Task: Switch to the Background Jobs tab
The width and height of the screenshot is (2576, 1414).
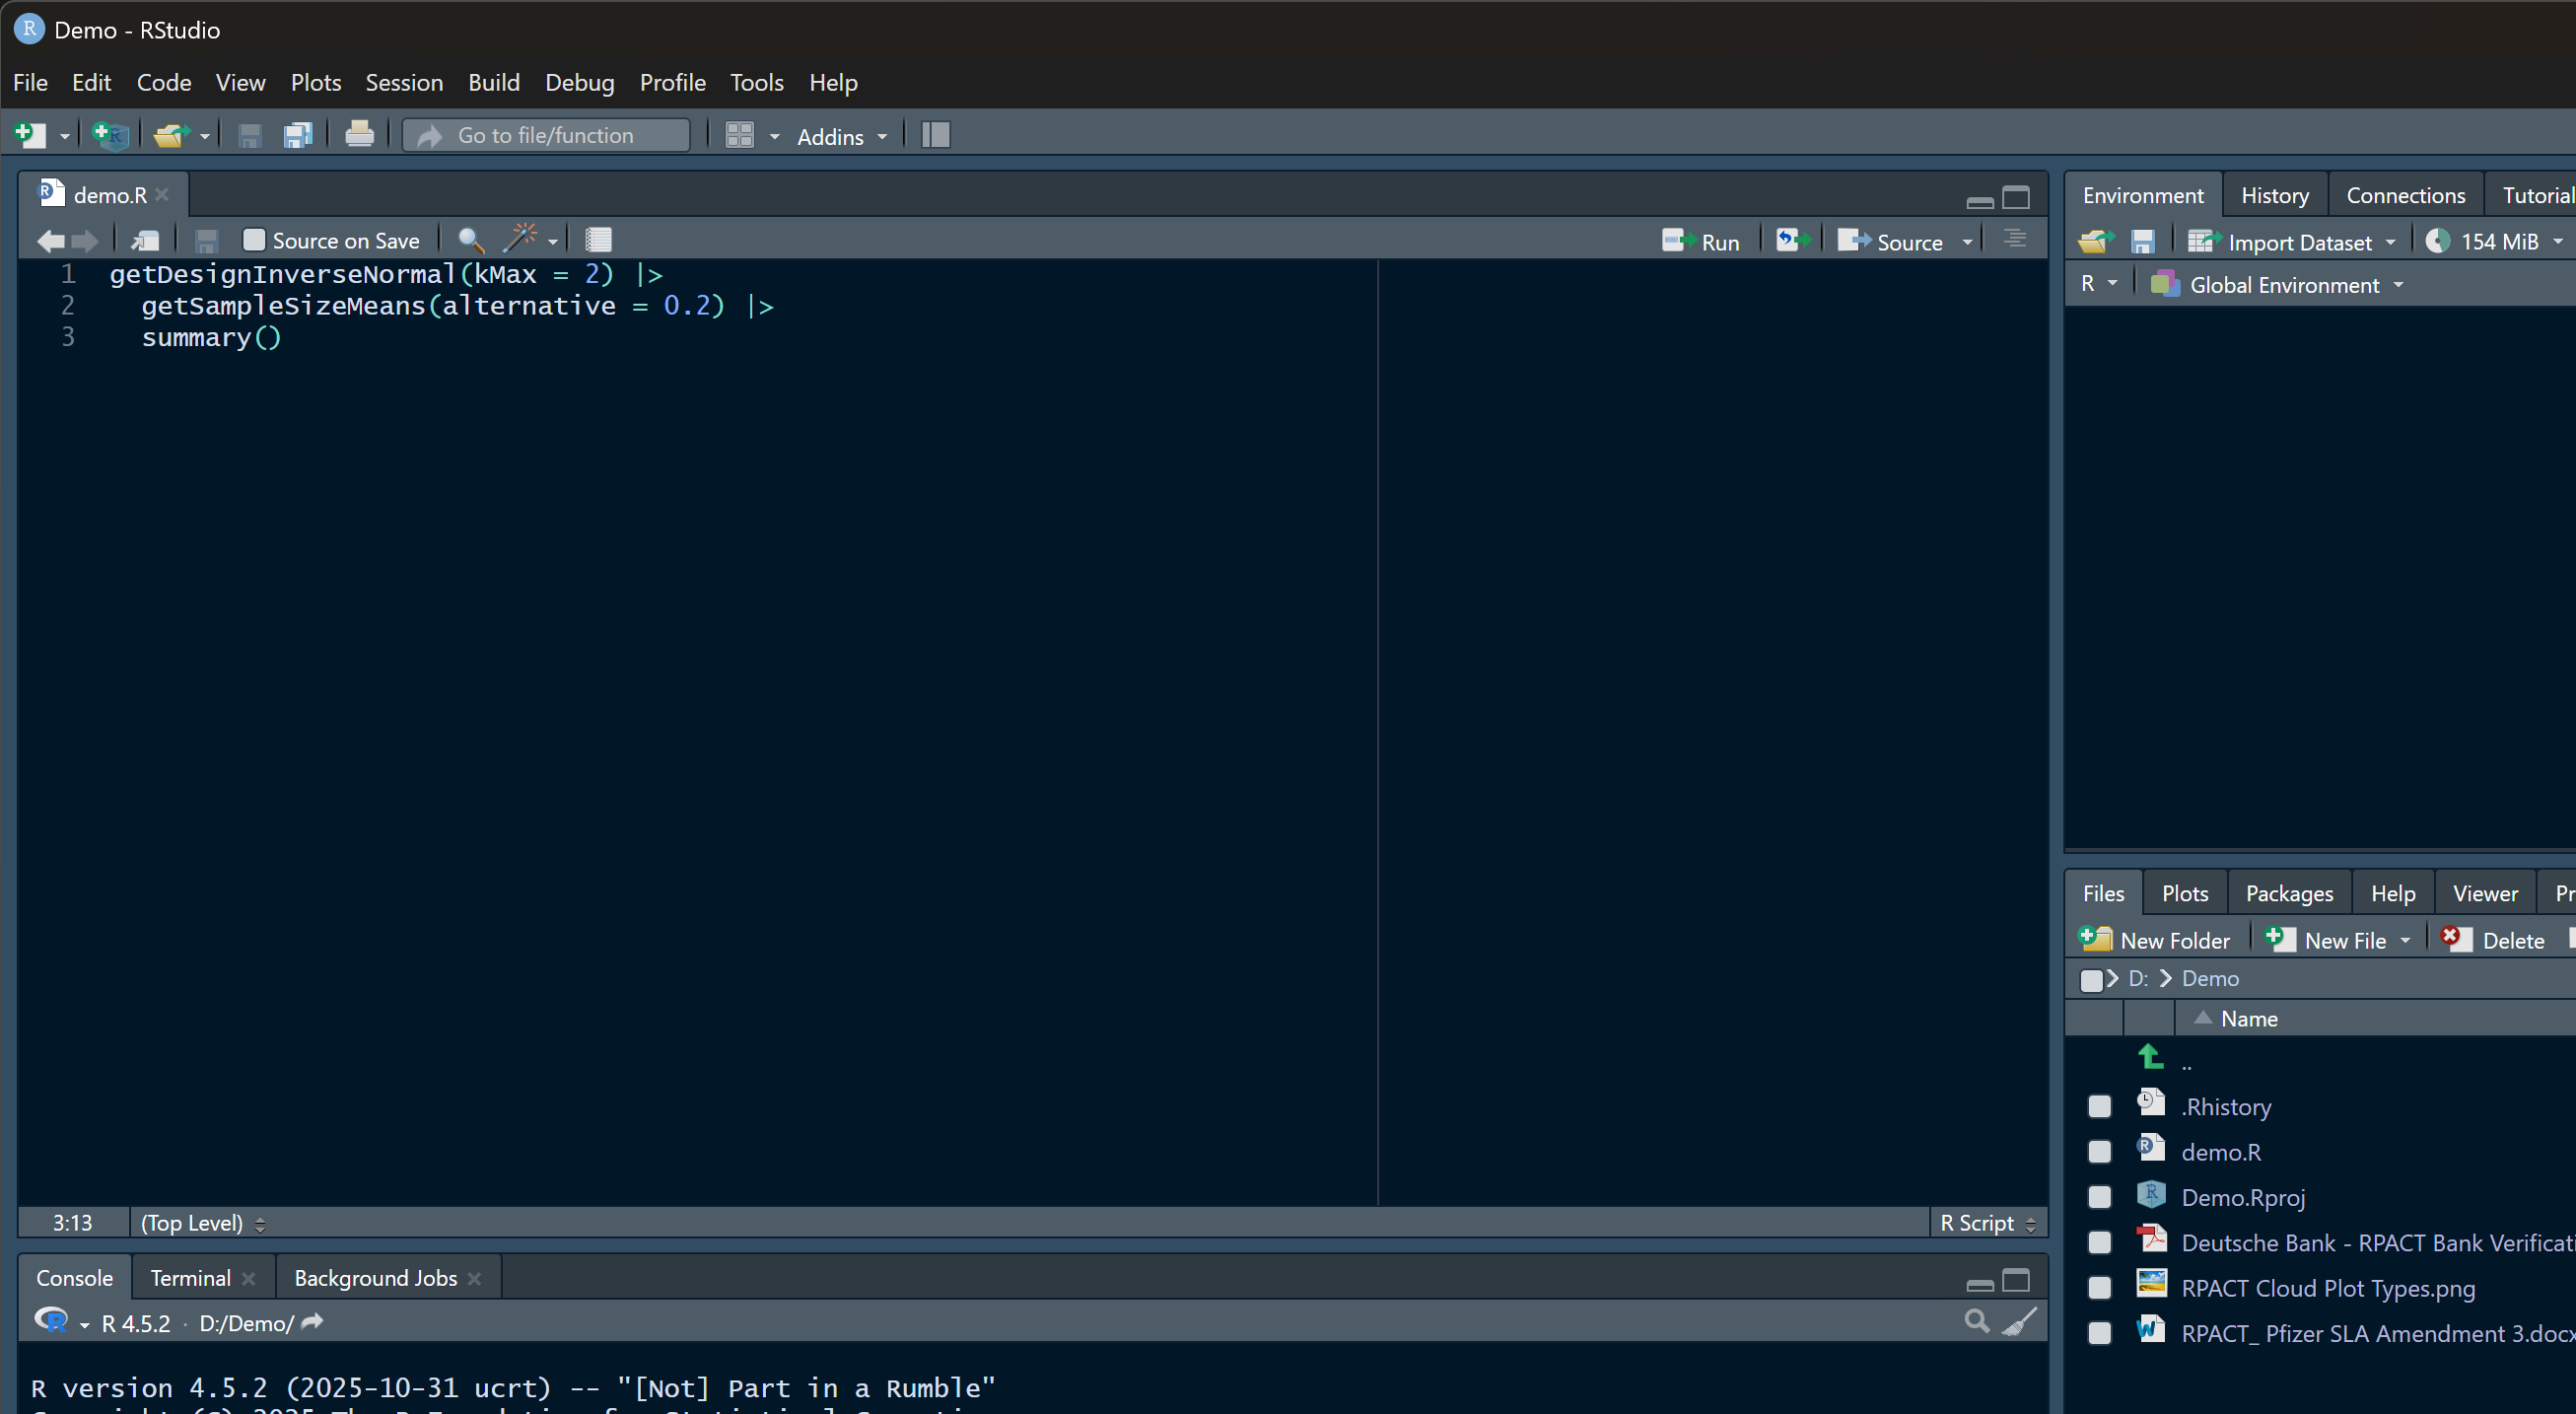Action: (x=375, y=1278)
